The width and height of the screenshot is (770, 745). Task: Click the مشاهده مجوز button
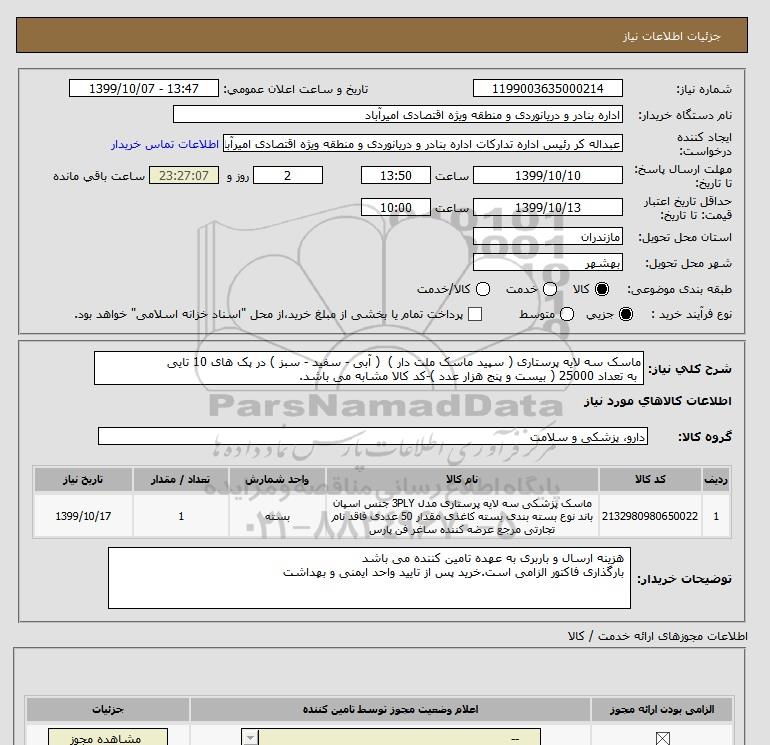(x=108, y=738)
